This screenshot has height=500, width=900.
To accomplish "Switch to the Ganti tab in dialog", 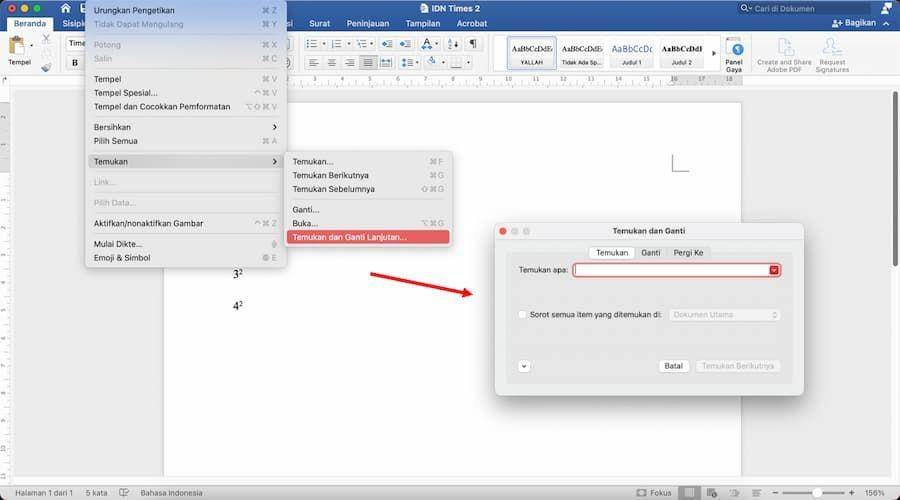I will (x=650, y=253).
